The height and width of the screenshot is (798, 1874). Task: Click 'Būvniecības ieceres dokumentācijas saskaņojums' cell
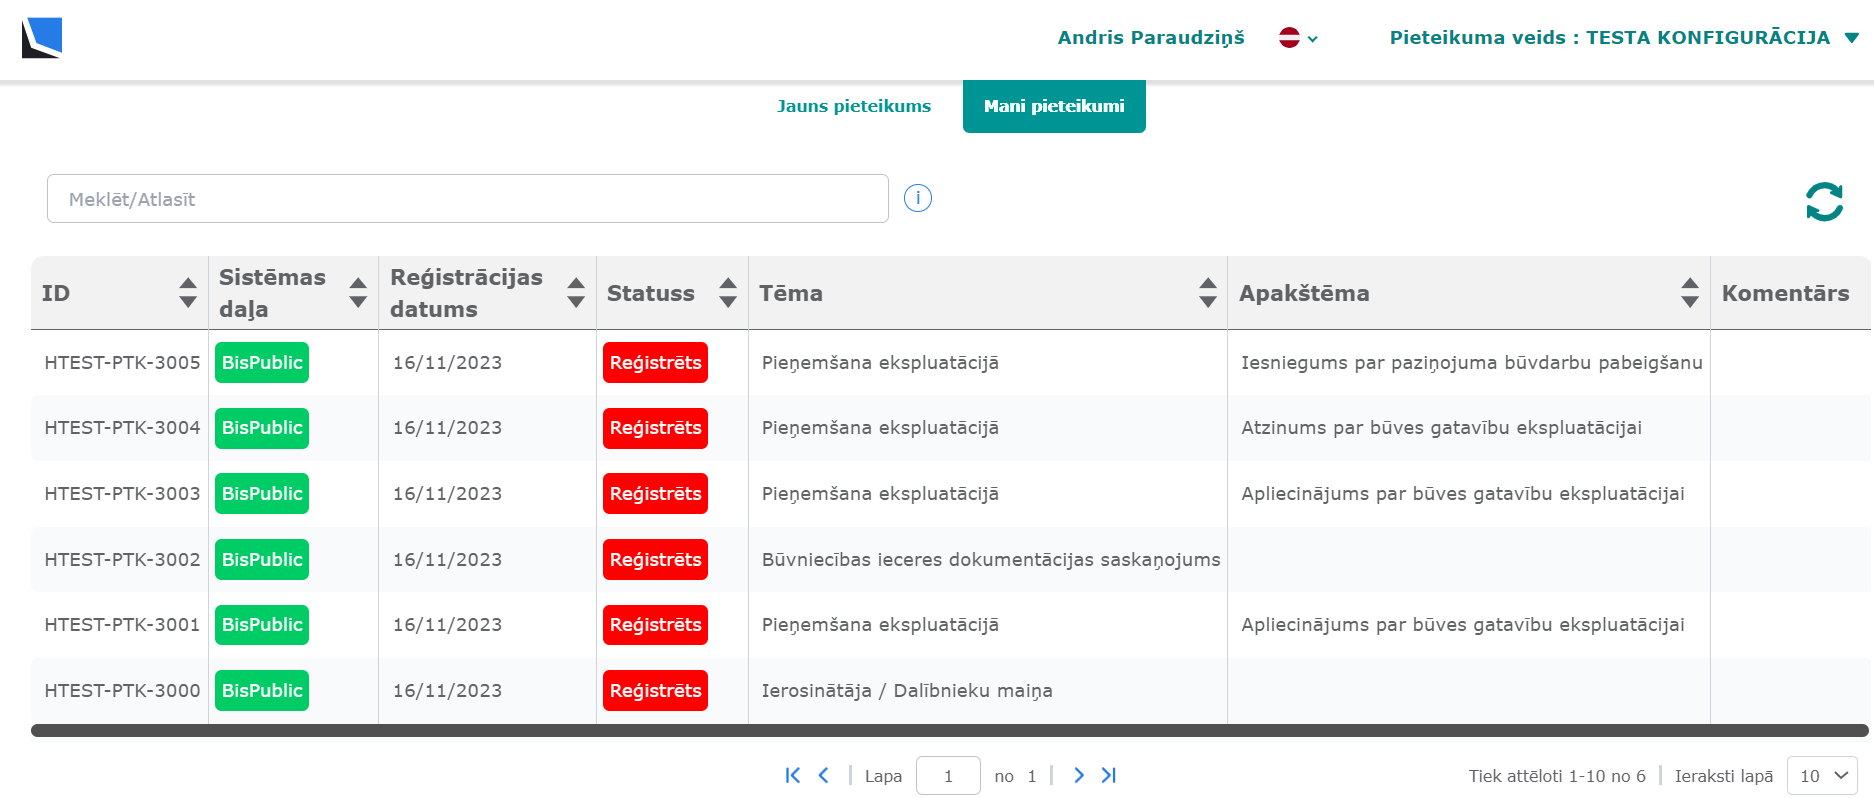click(x=991, y=560)
